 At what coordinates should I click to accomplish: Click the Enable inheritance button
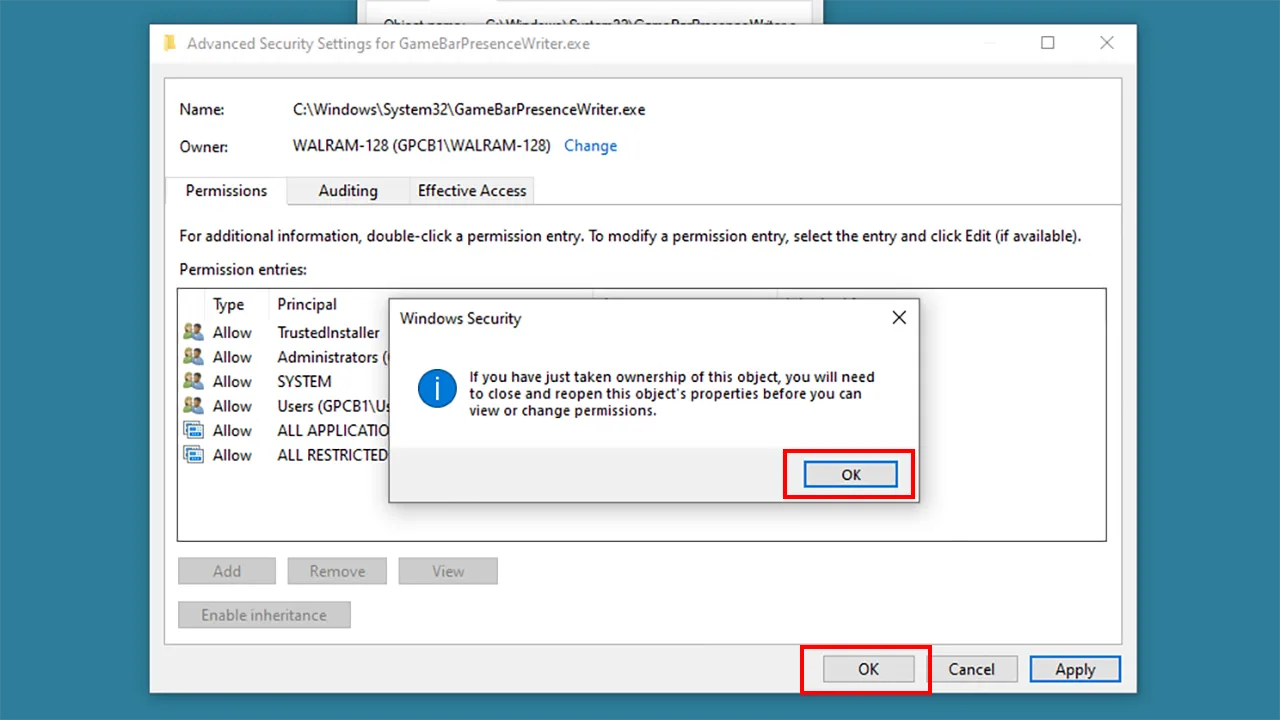tap(264, 615)
